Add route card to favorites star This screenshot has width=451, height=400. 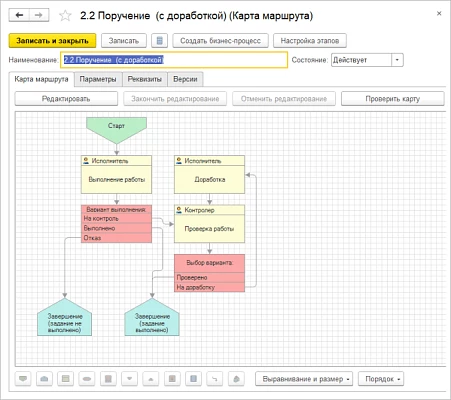pyautogui.click(x=65, y=16)
